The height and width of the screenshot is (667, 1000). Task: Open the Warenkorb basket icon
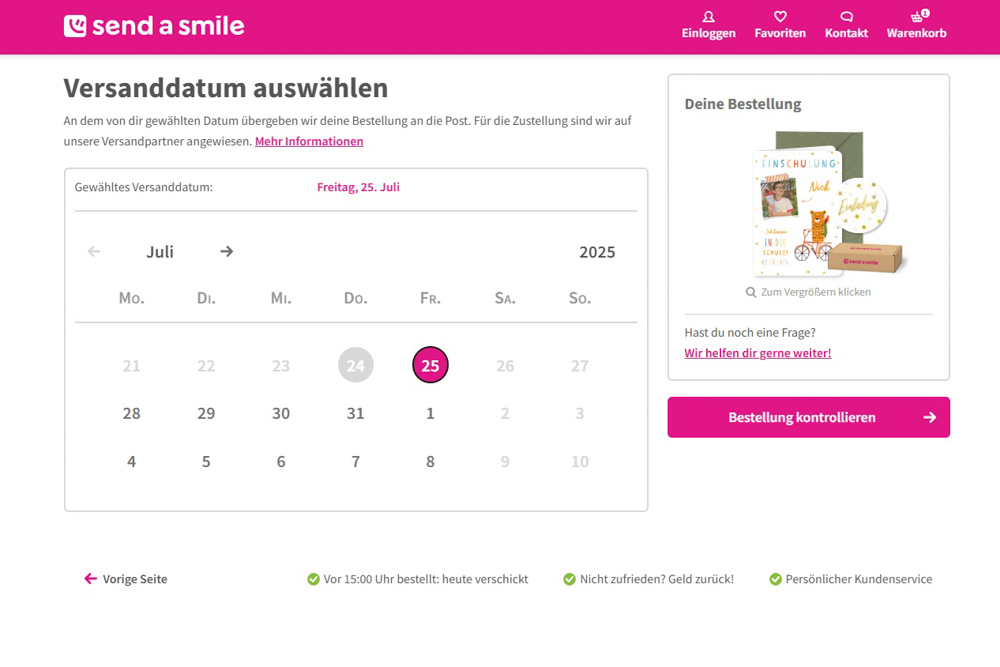point(916,17)
